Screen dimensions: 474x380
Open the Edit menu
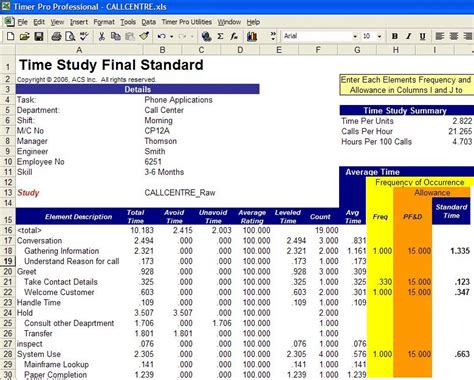tap(39, 22)
